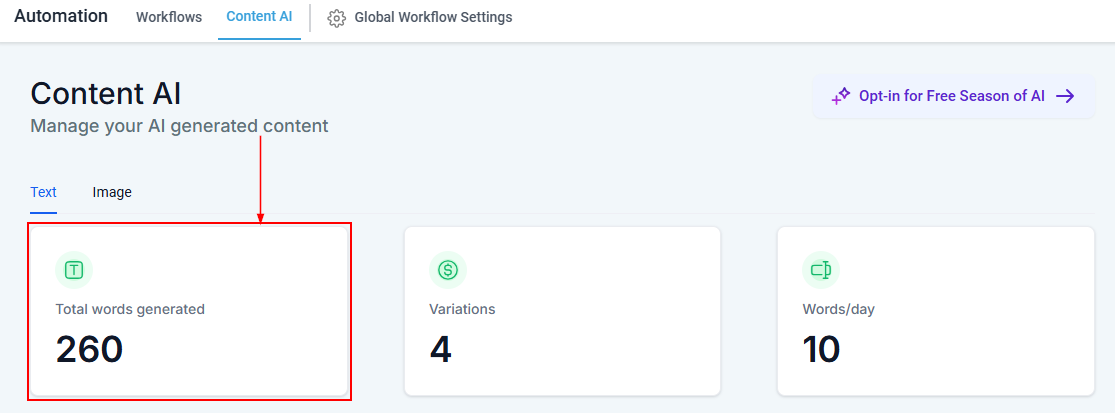Open the Global Workflow Settings text link
The height and width of the screenshot is (413, 1115).
[x=433, y=18]
